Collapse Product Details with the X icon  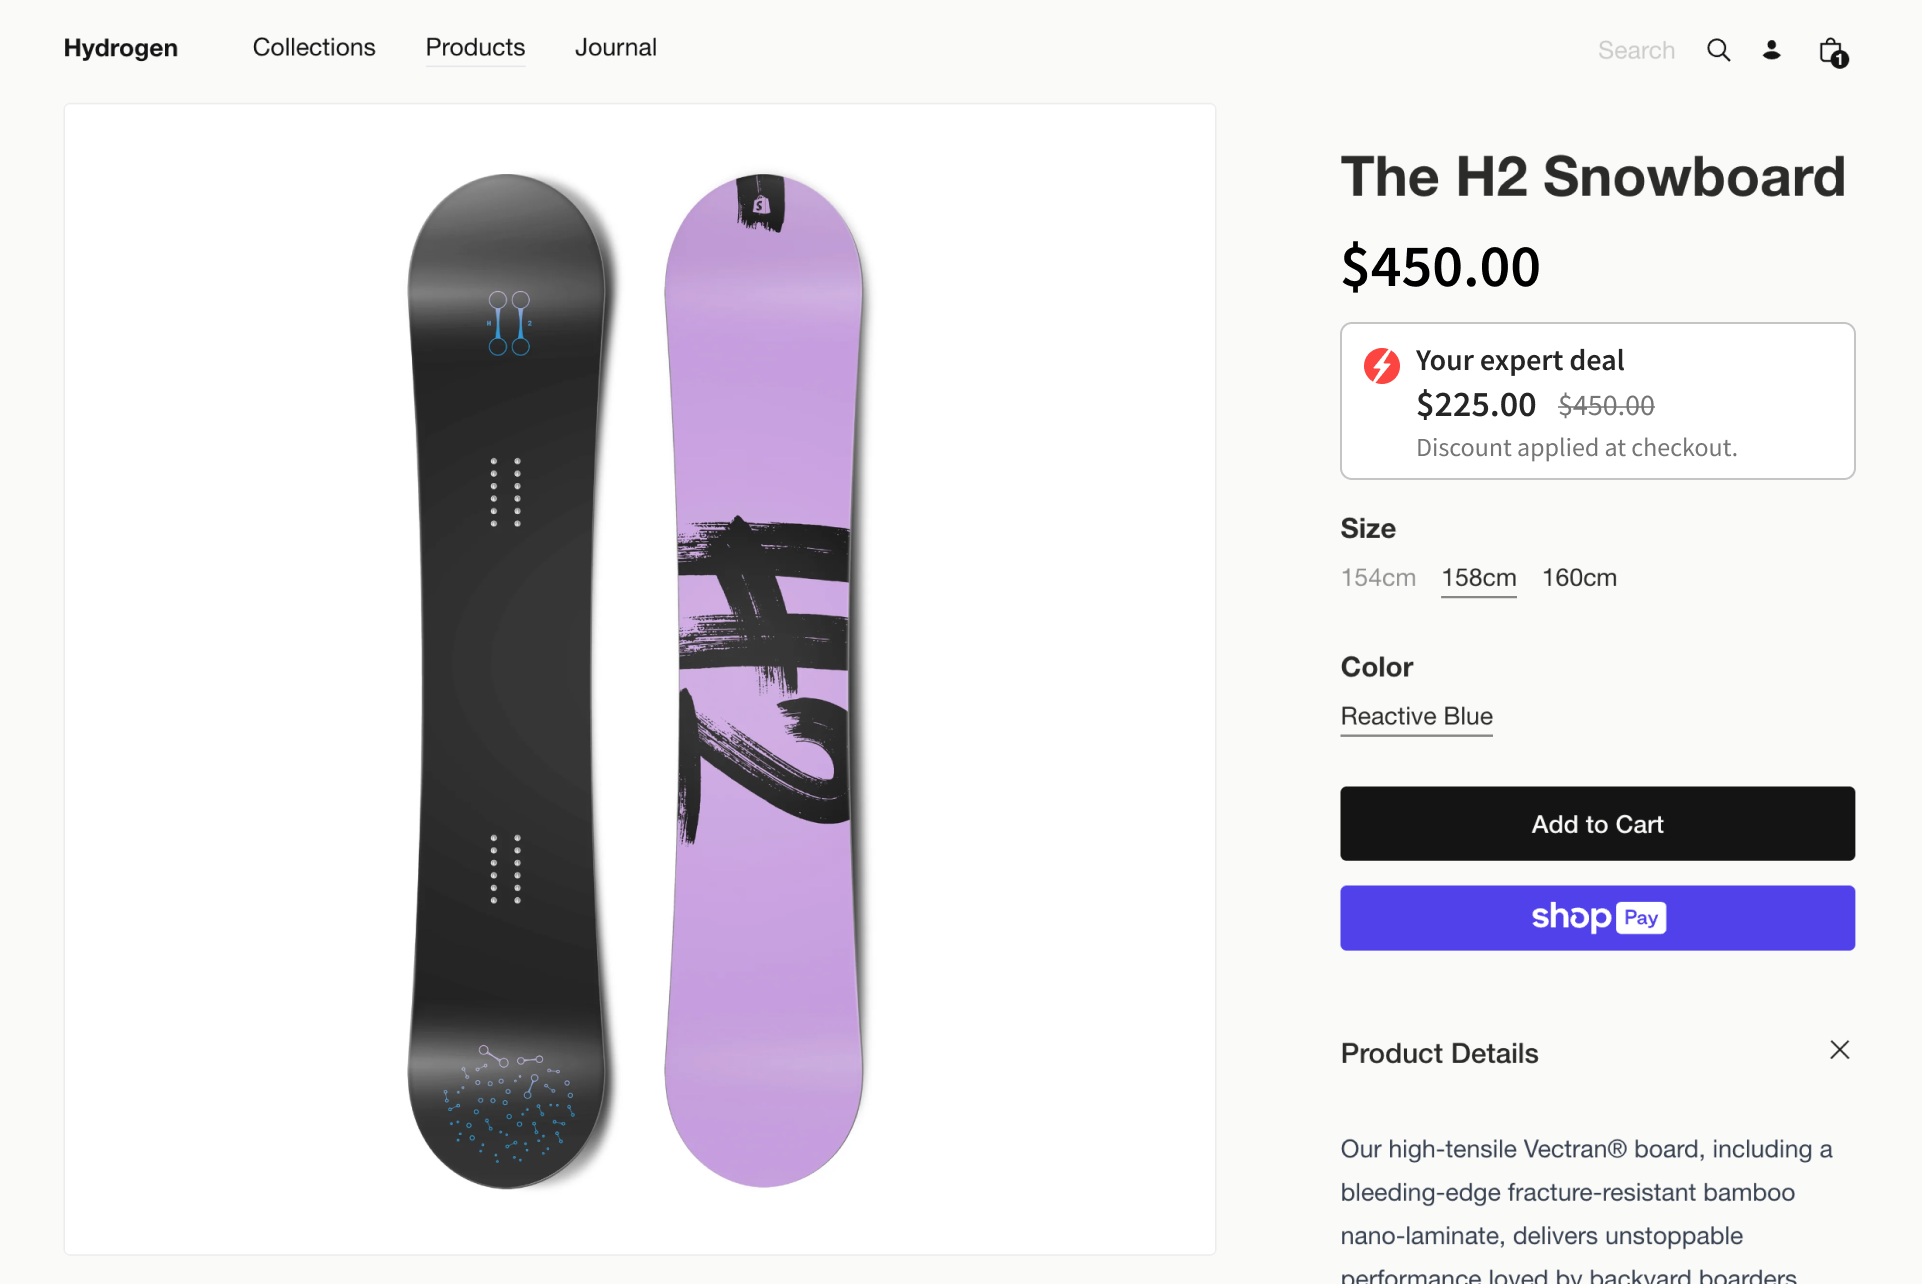pos(1839,1050)
